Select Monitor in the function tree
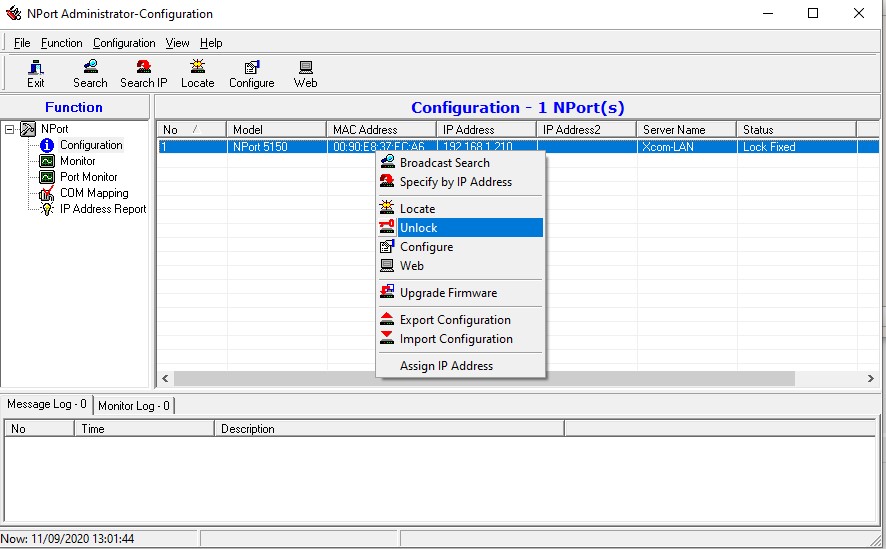 (x=77, y=161)
